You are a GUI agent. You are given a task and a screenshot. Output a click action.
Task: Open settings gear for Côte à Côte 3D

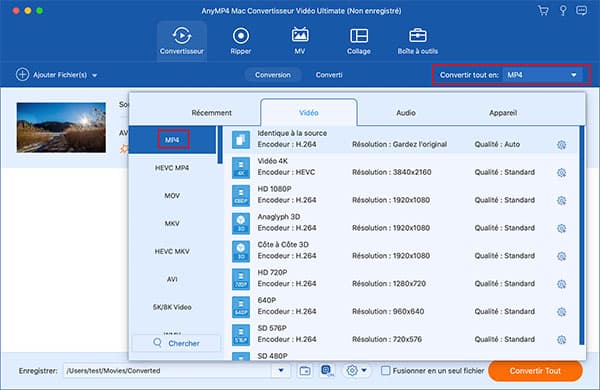click(561, 256)
